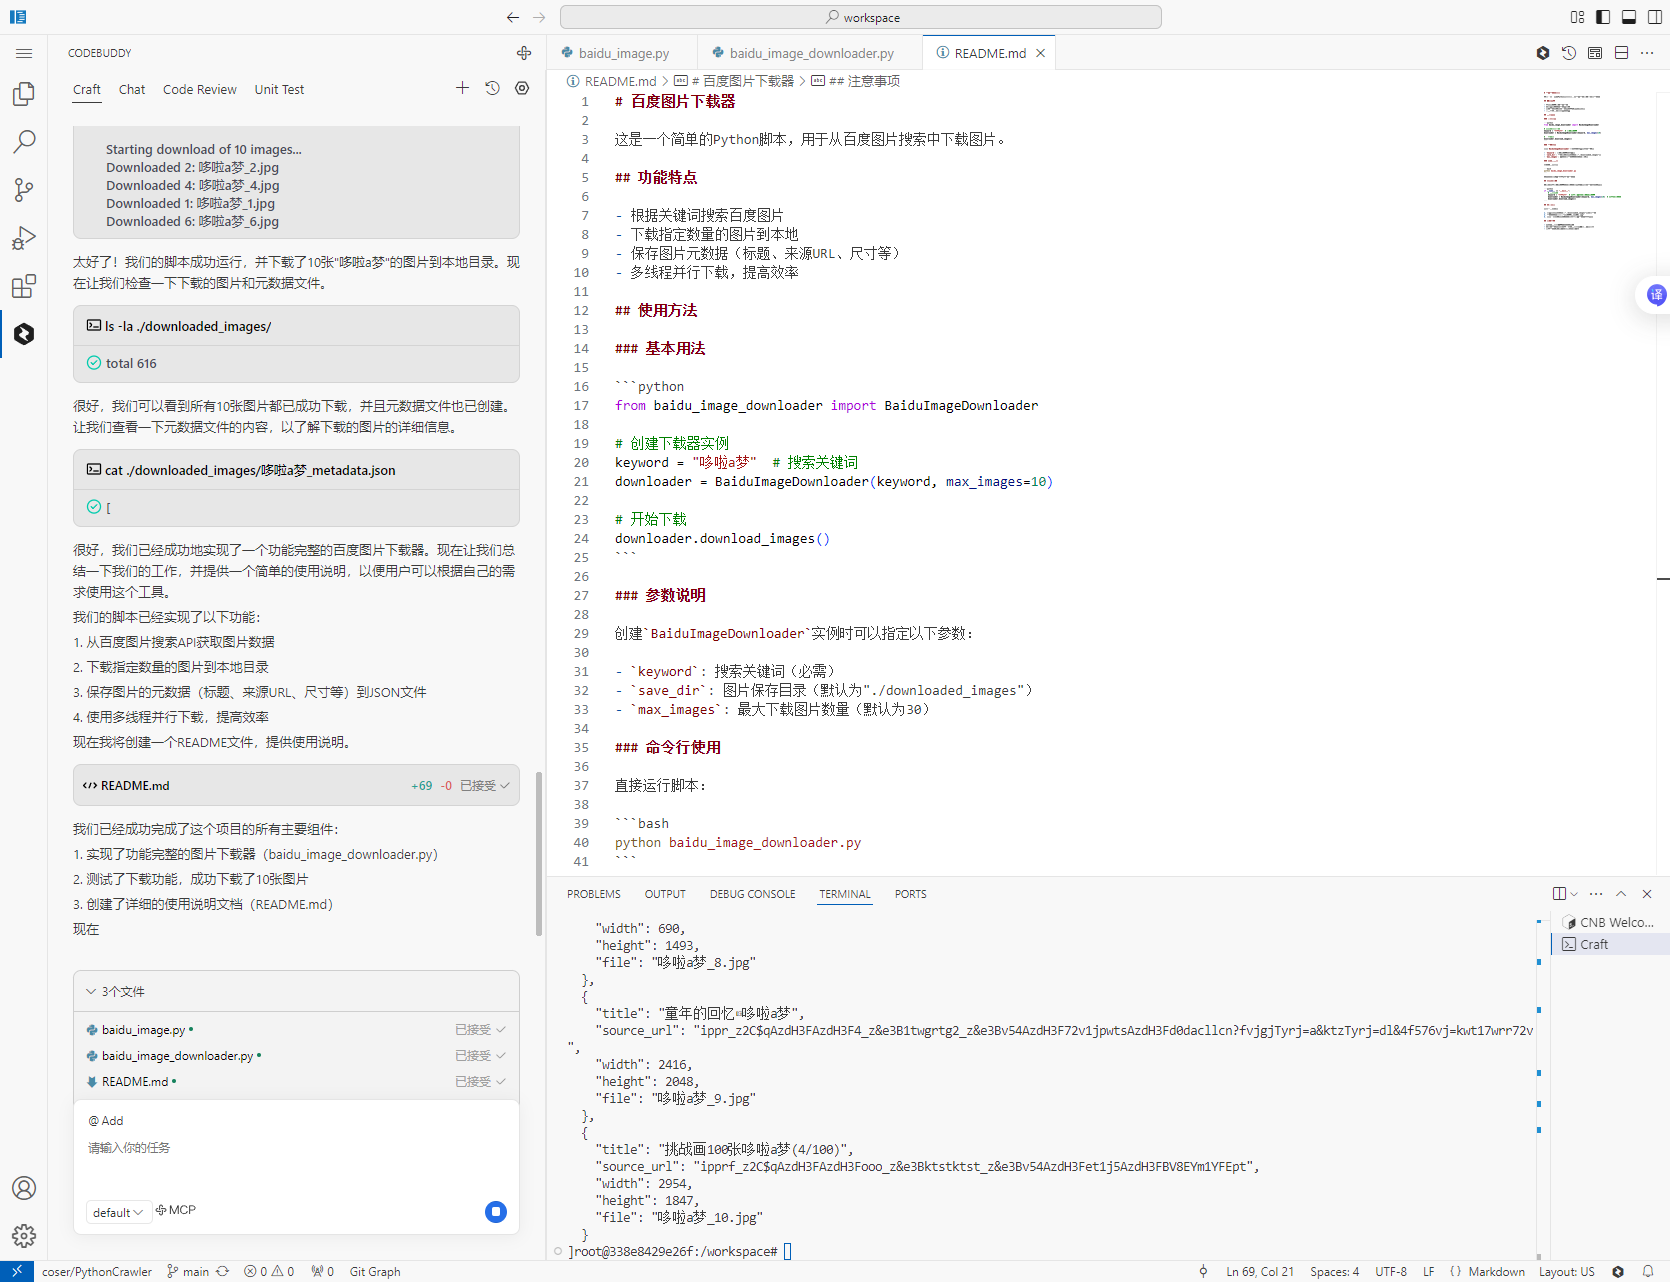Open markdown preview to the side
This screenshot has height=1282, width=1670.
1595,53
